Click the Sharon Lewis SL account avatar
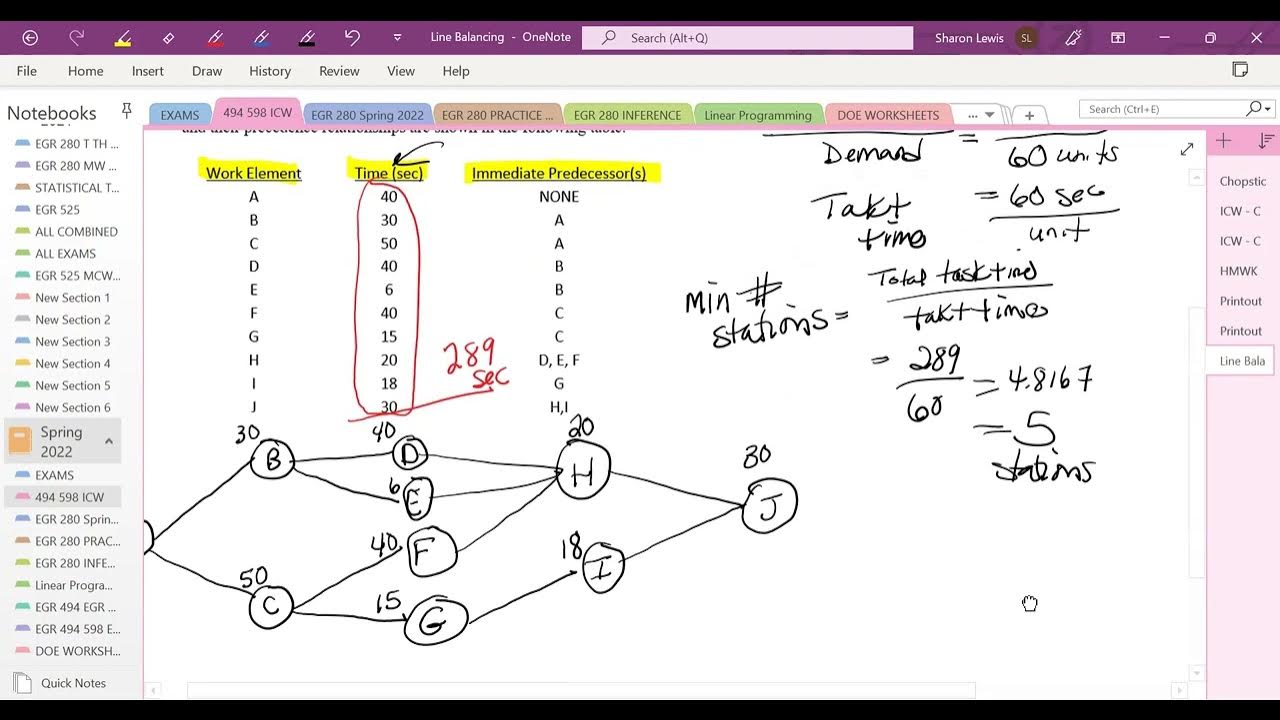Screen dimensions: 1280x720 click(x=1026, y=38)
